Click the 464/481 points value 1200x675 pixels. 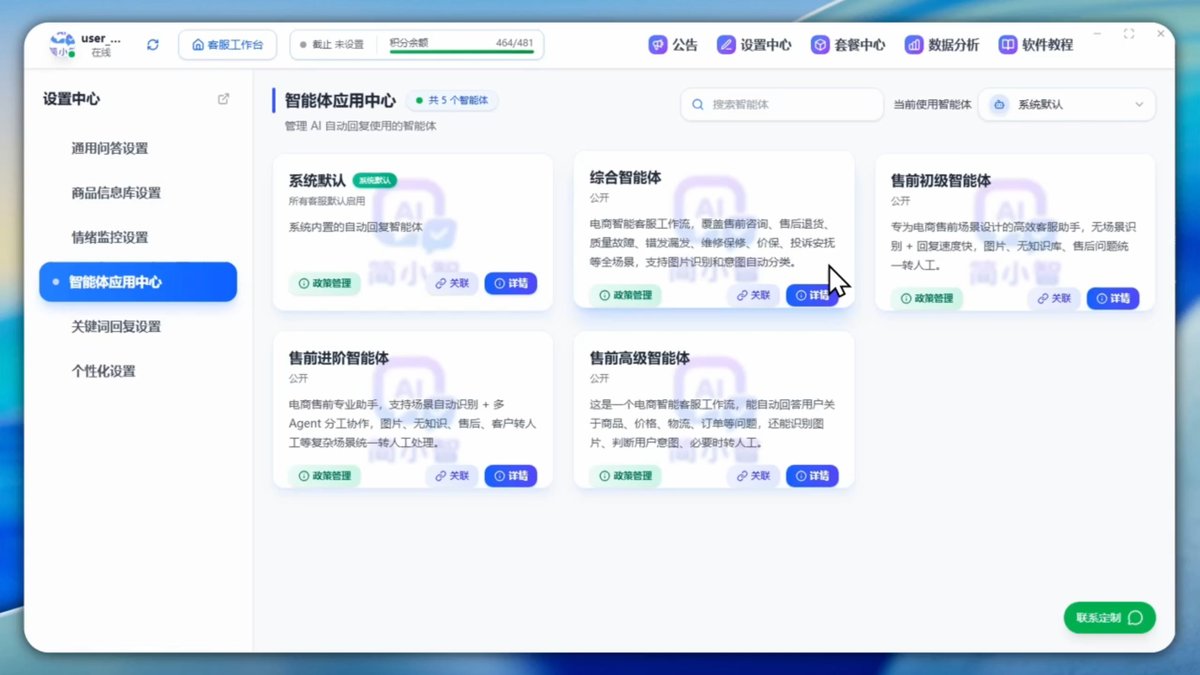(514, 43)
